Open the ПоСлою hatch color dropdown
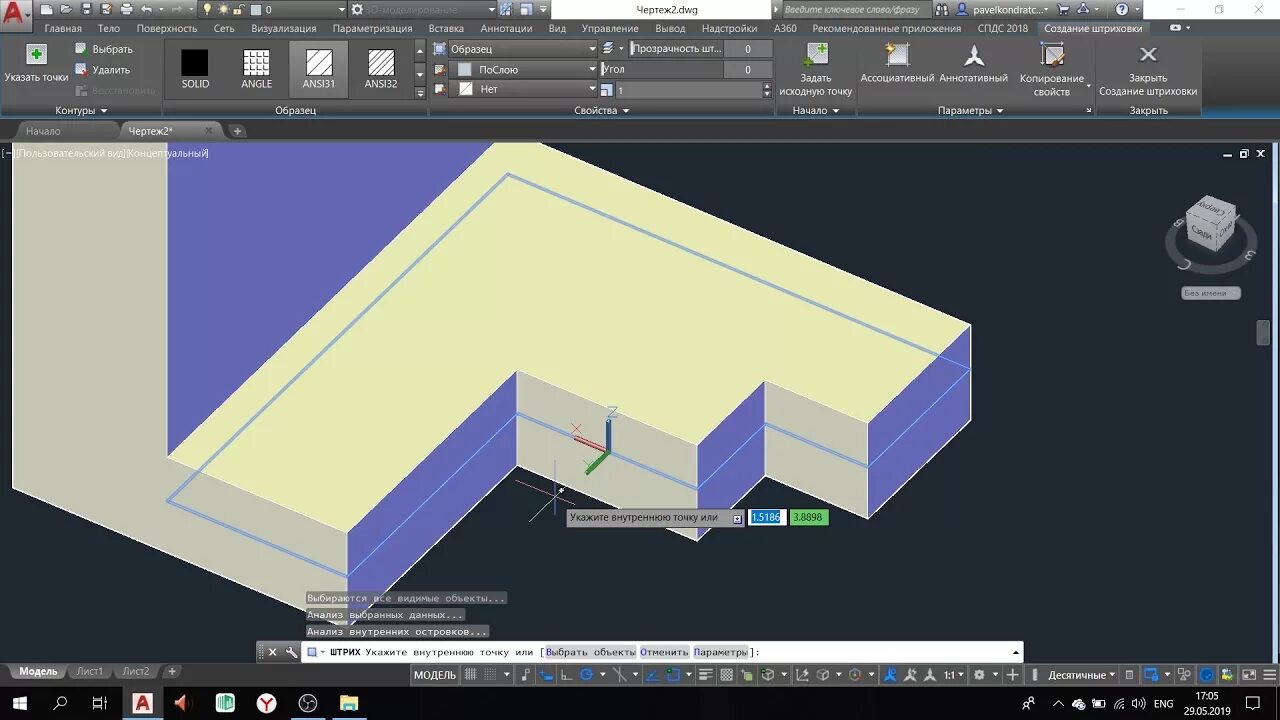Screen dimensions: 1280x720 click(x=523, y=70)
